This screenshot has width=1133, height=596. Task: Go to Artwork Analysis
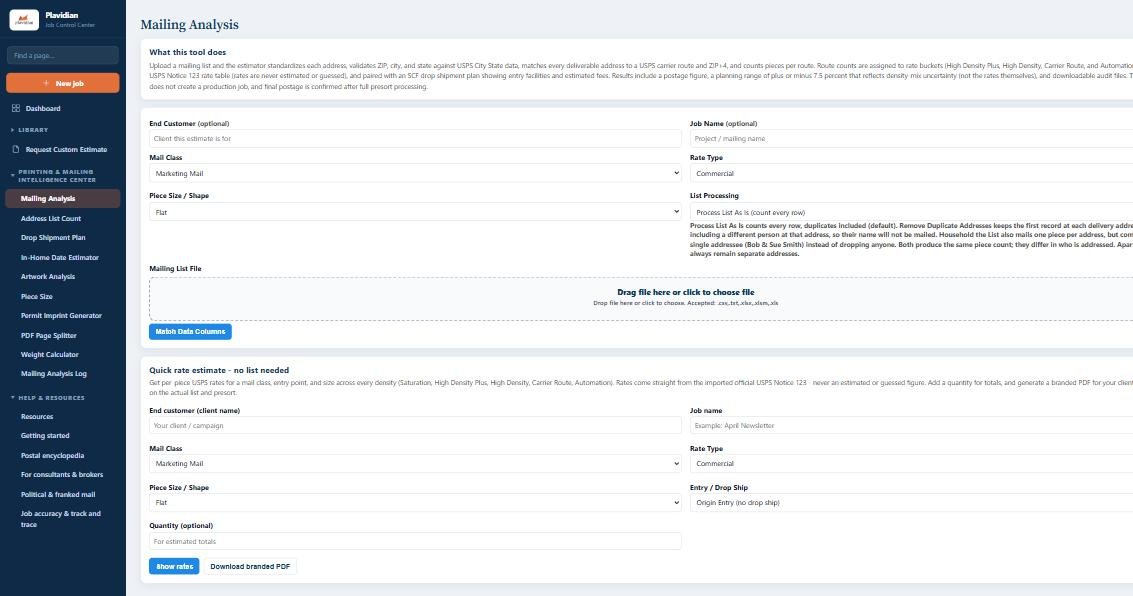(48, 277)
